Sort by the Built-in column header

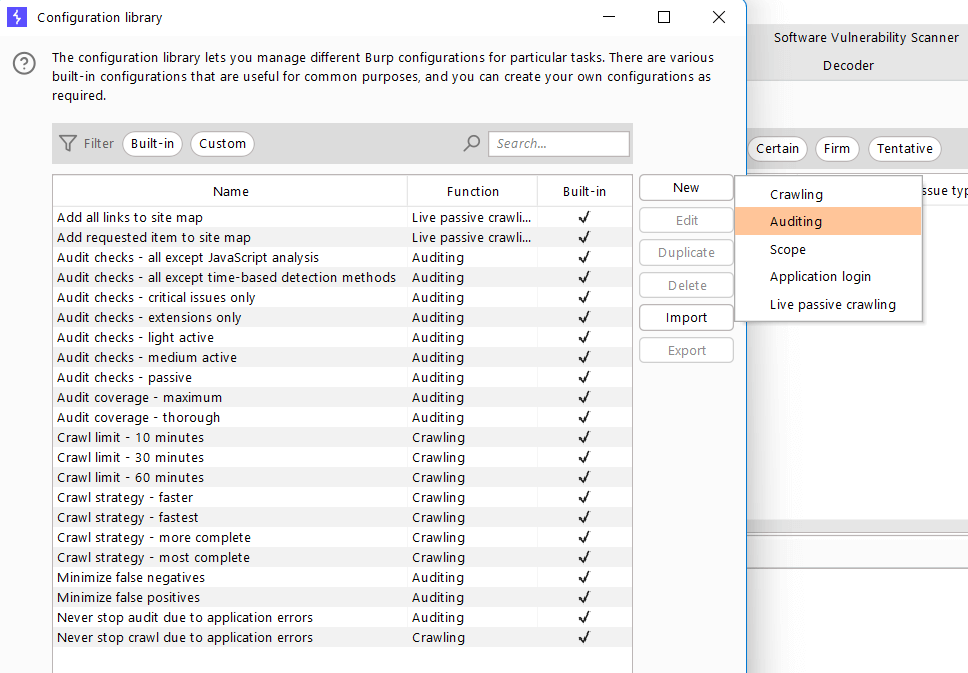click(584, 191)
